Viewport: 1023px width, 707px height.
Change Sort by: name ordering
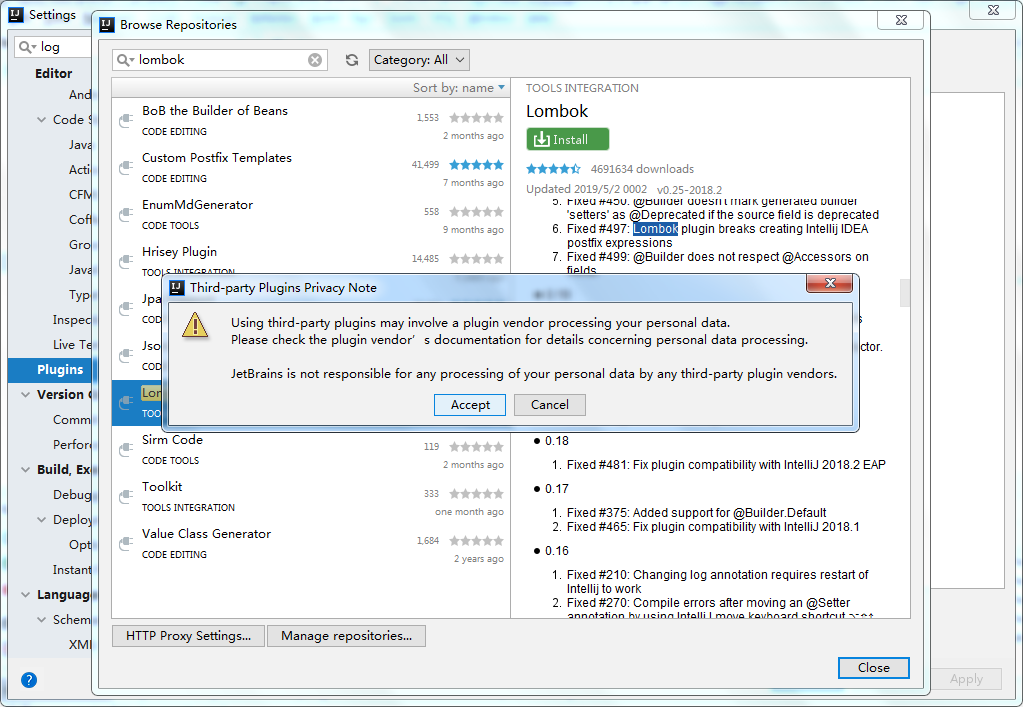(459, 87)
